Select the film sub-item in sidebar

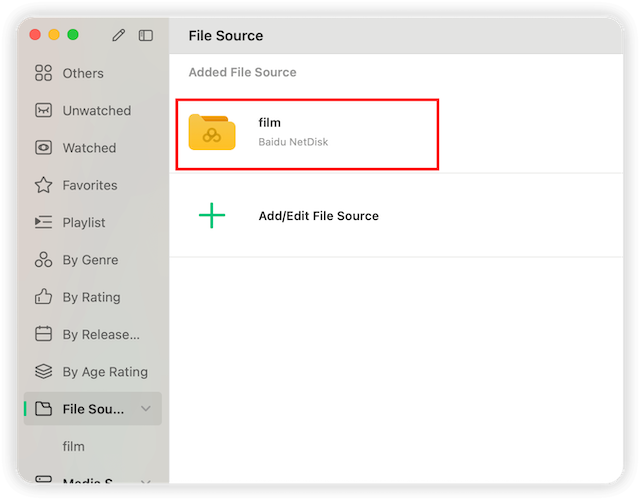(x=74, y=446)
